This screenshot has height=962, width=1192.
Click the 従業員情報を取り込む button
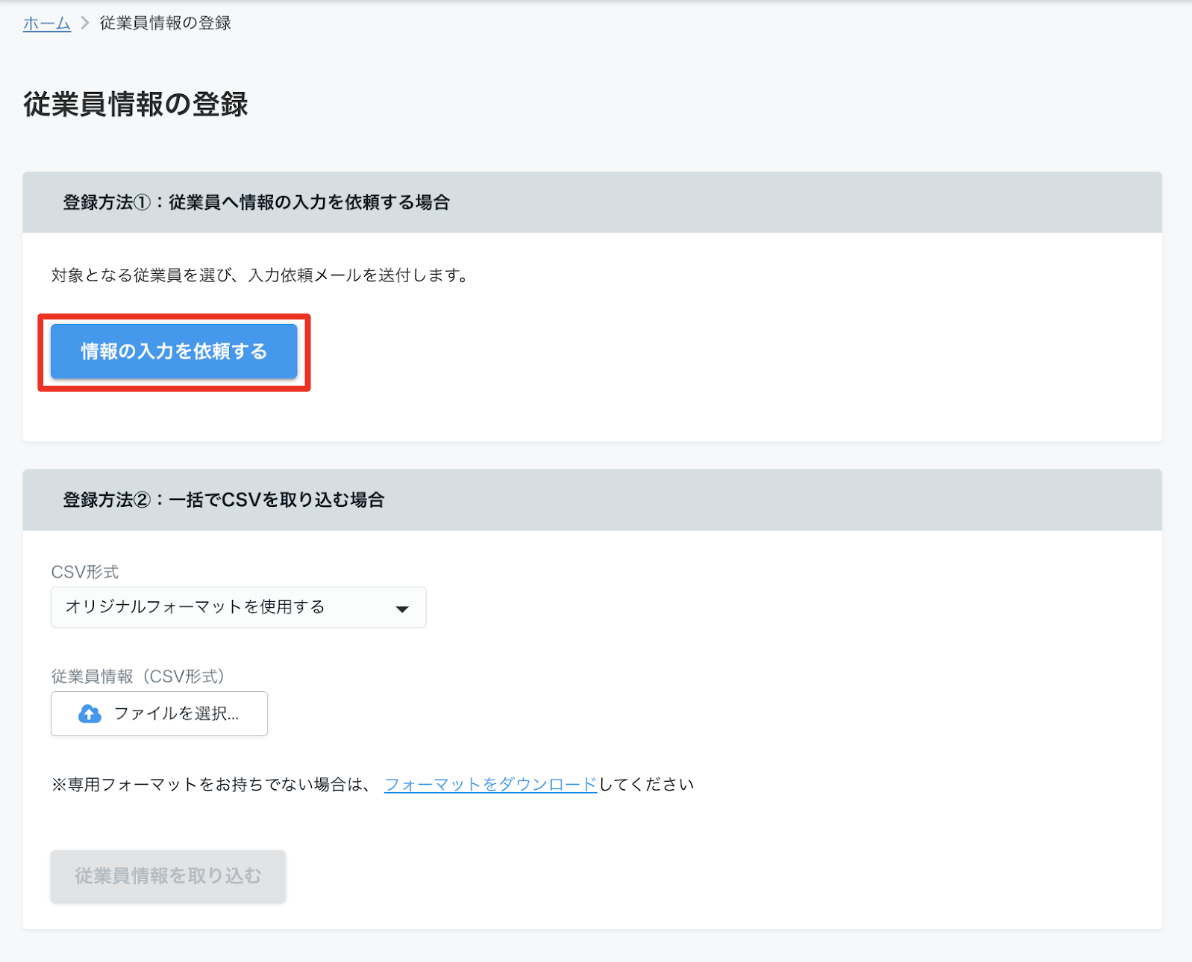168,876
